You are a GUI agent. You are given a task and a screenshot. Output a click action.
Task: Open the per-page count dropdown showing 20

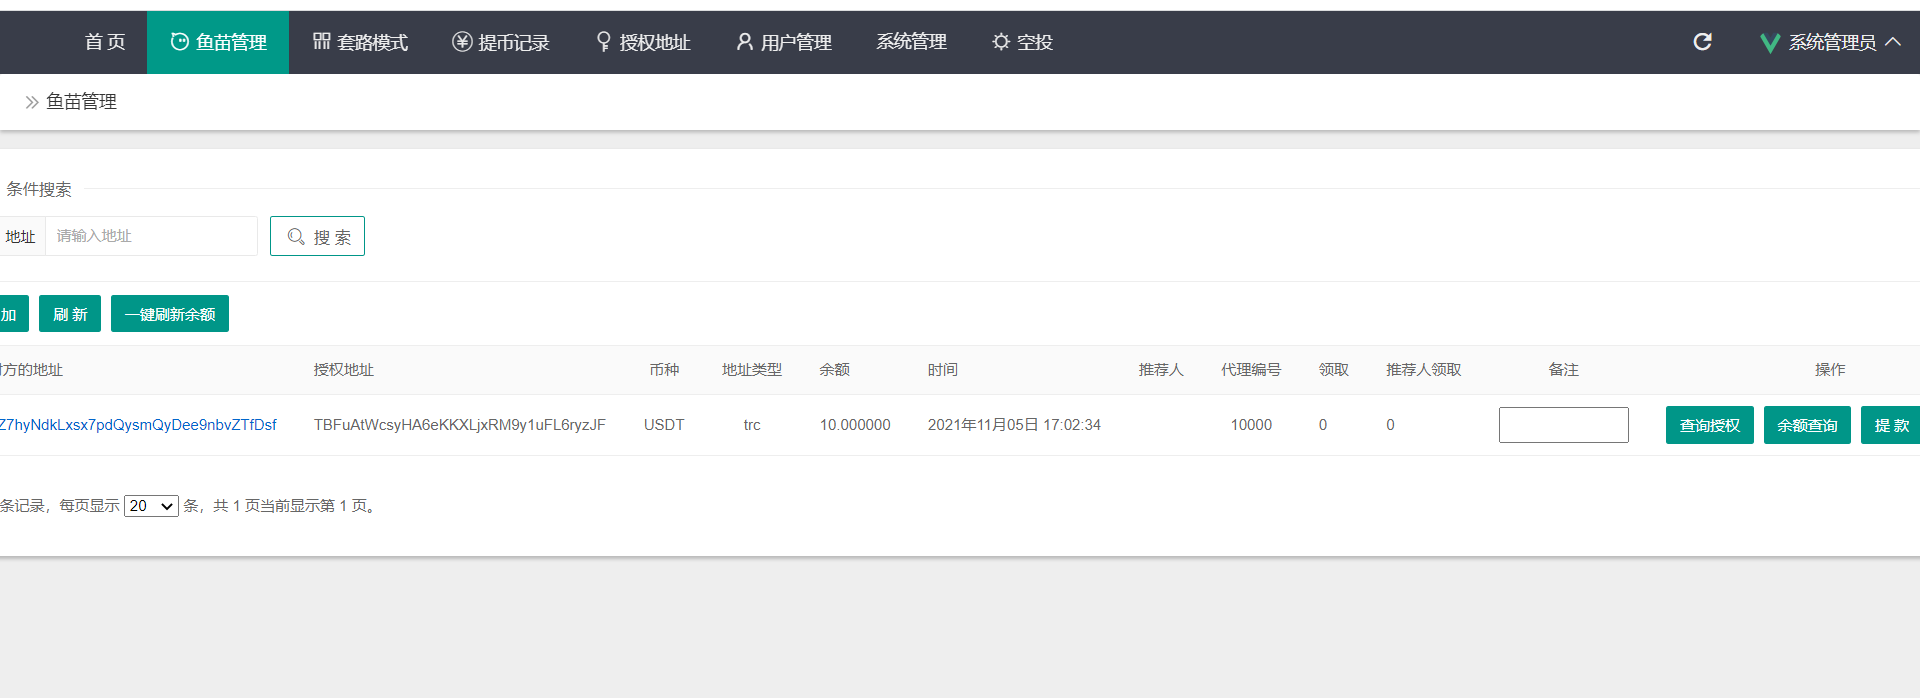(x=151, y=506)
